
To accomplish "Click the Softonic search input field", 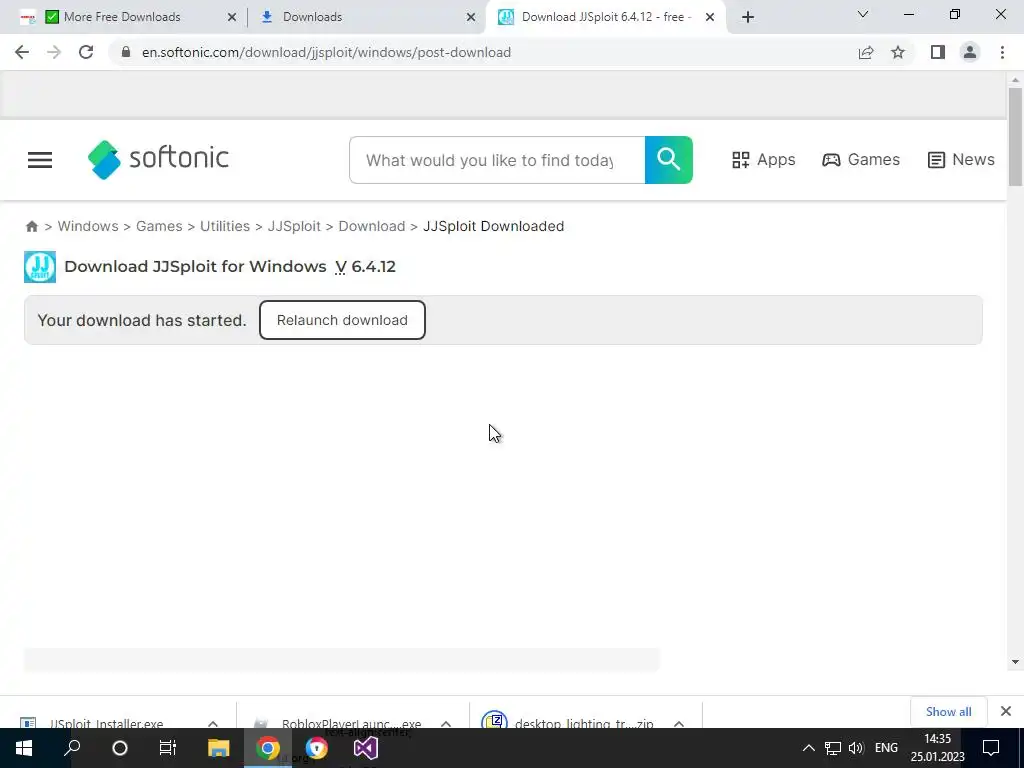I will [x=497, y=160].
